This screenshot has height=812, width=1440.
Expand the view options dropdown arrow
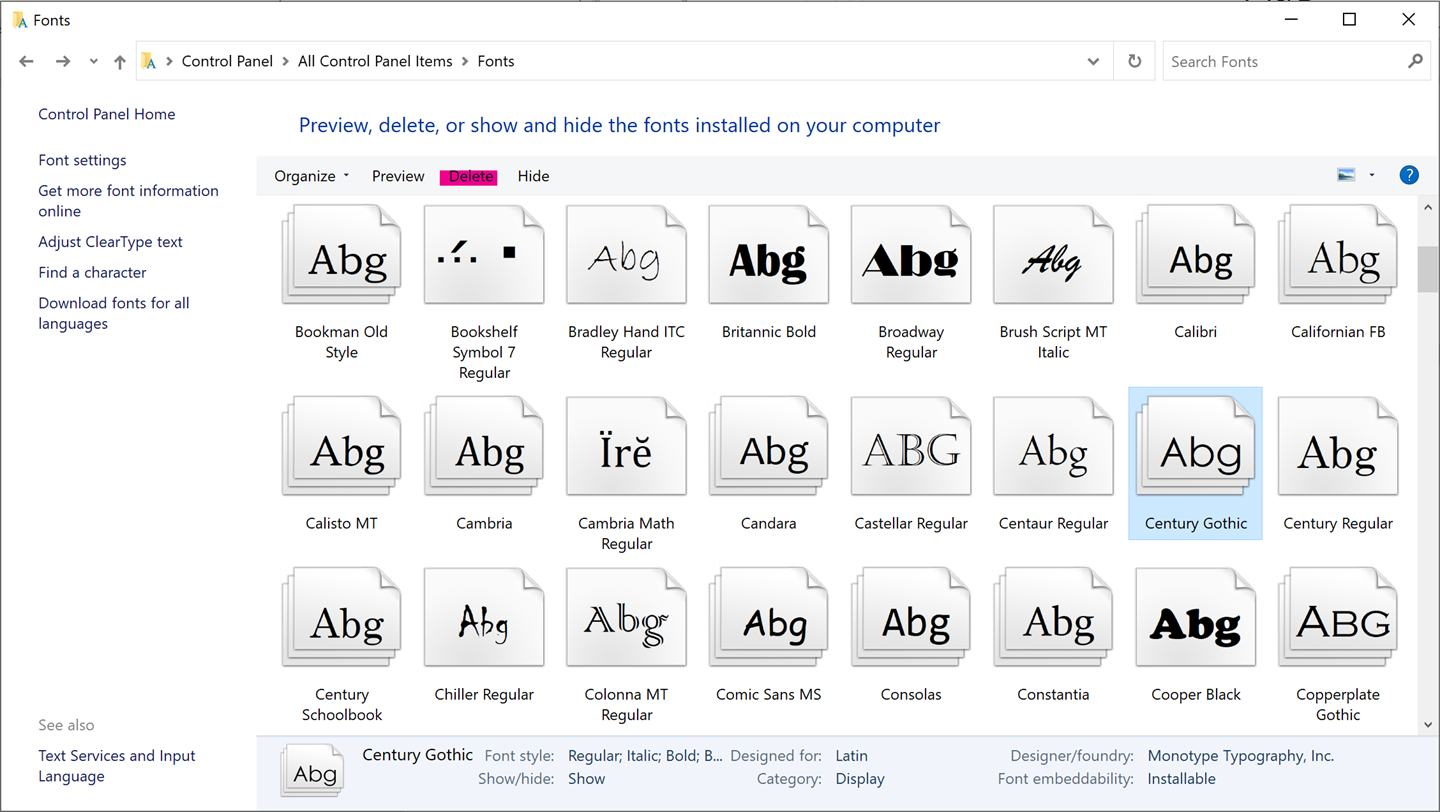(x=1372, y=175)
